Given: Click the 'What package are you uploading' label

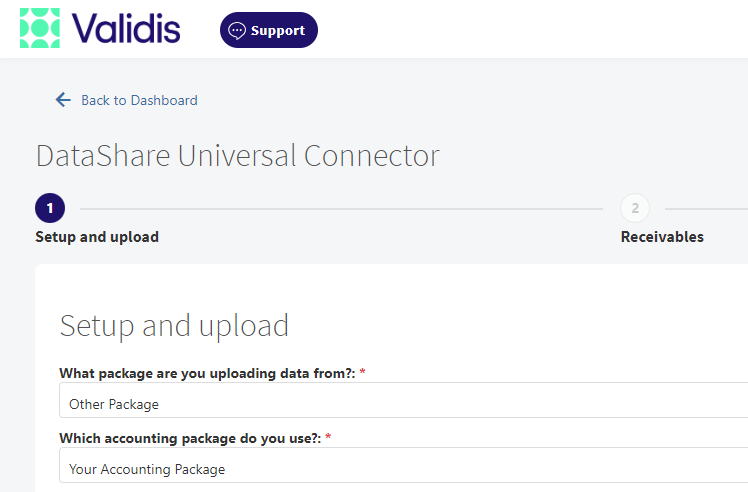Looking at the screenshot, I should 207,373.
